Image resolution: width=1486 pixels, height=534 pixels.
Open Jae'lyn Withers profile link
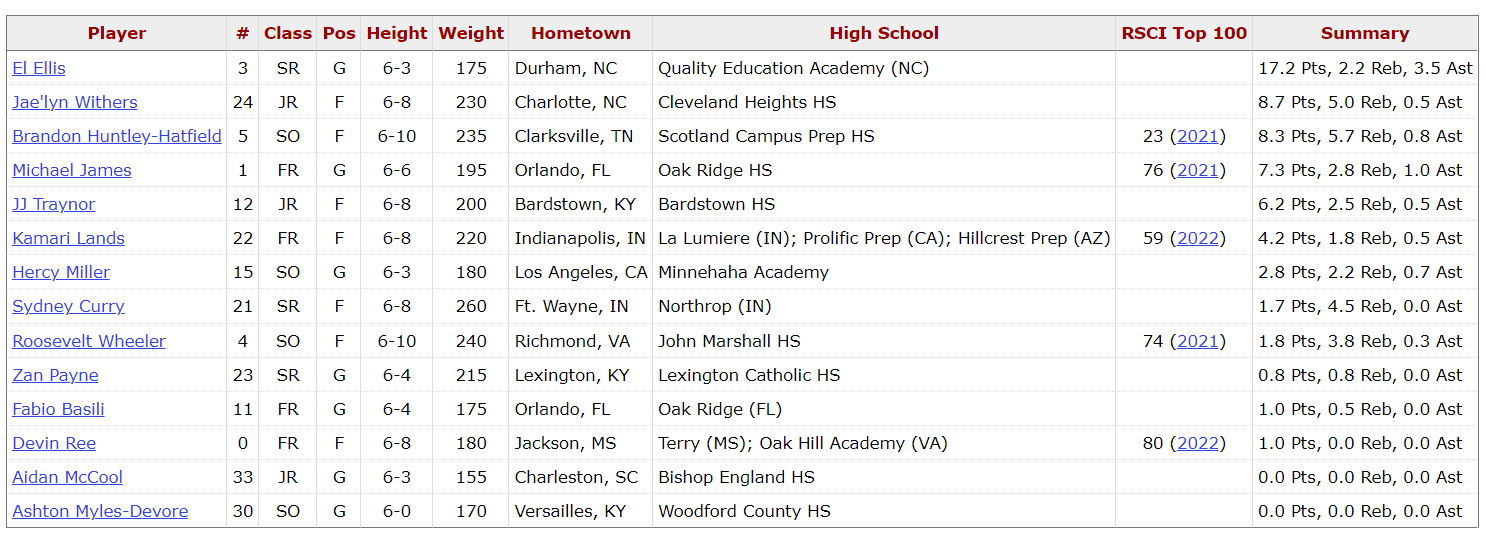[x=75, y=102]
